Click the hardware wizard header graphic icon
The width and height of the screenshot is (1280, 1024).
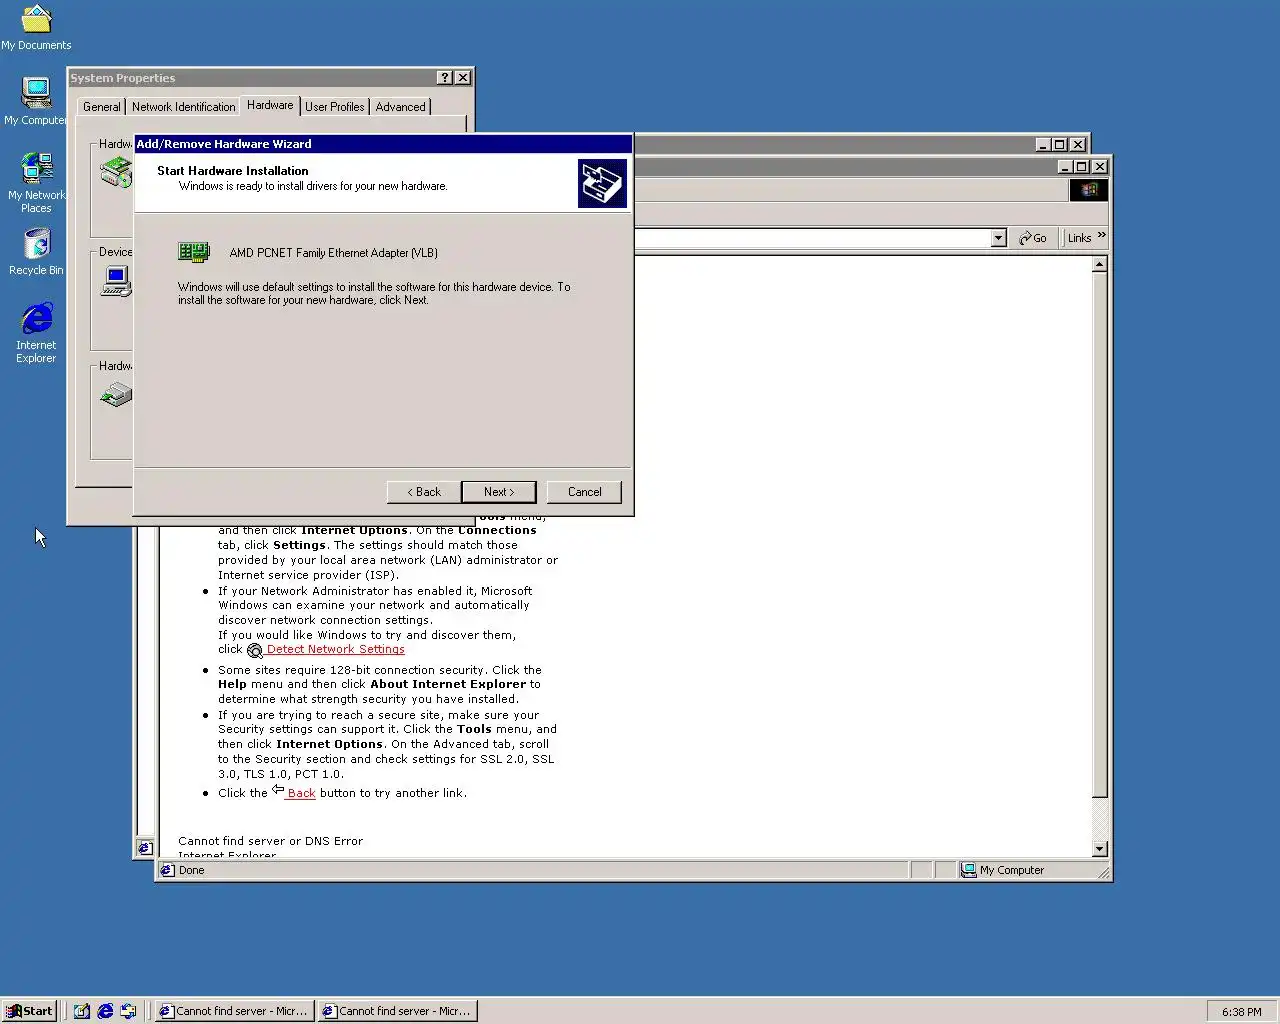click(x=602, y=183)
